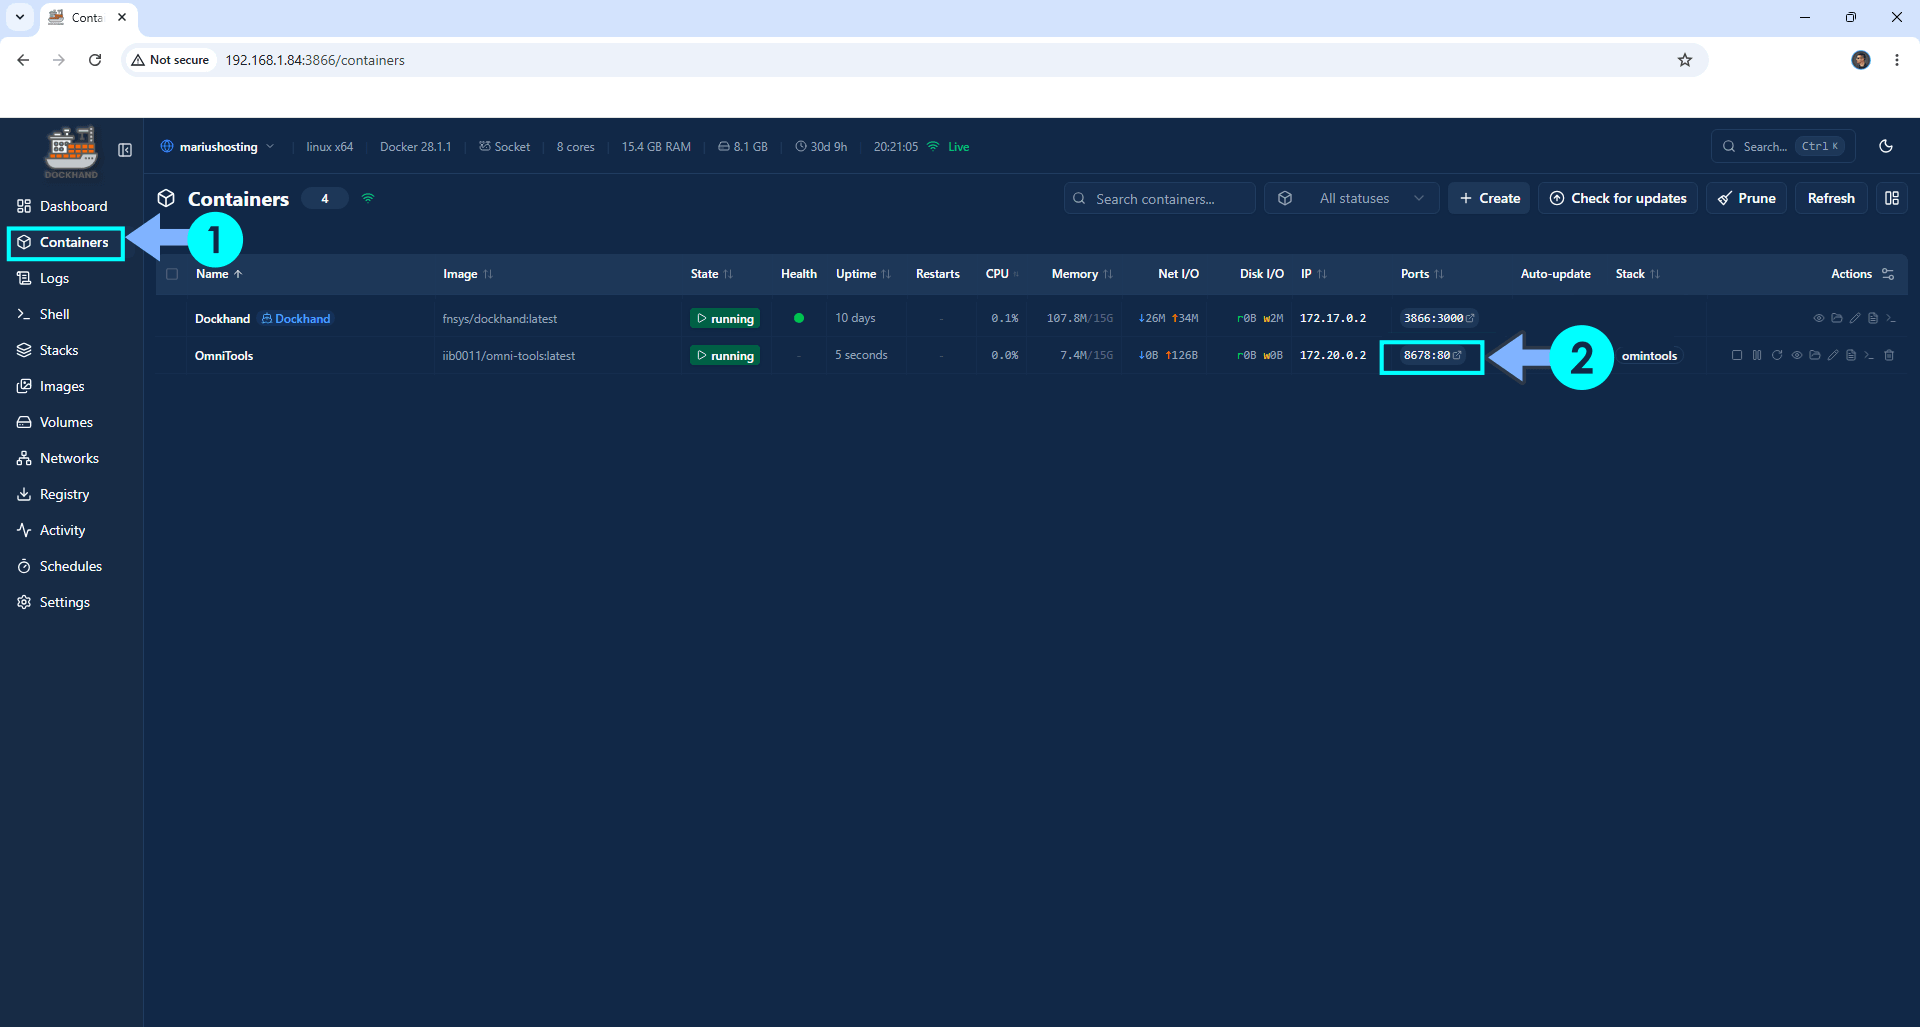Stop the OmniTools container
1920x1027 pixels.
coord(1737,355)
